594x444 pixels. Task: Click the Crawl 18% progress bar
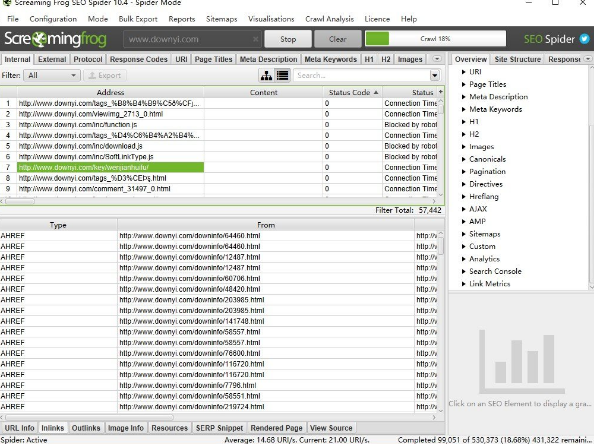tap(435, 39)
